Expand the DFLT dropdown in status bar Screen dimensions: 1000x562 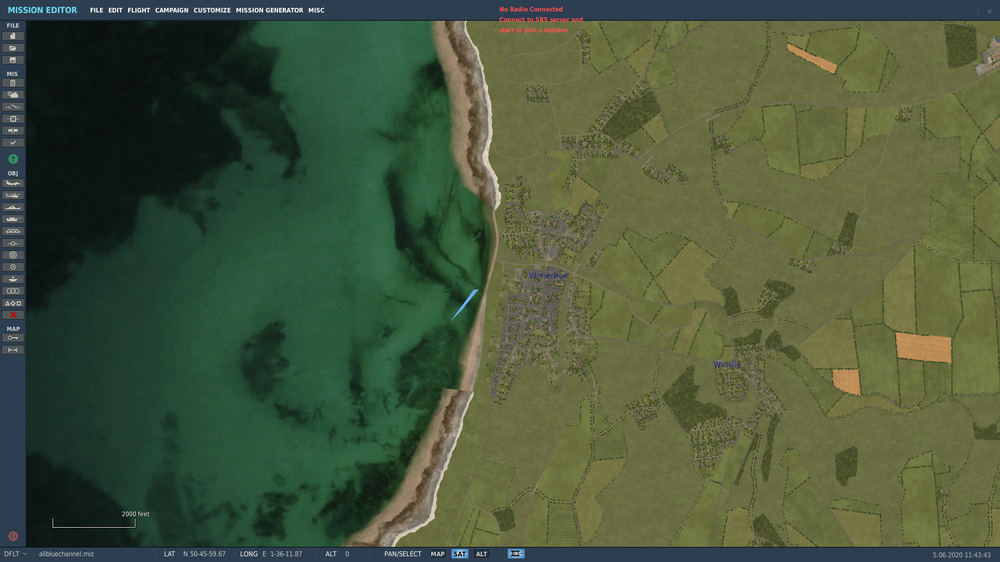pyautogui.click(x=15, y=554)
